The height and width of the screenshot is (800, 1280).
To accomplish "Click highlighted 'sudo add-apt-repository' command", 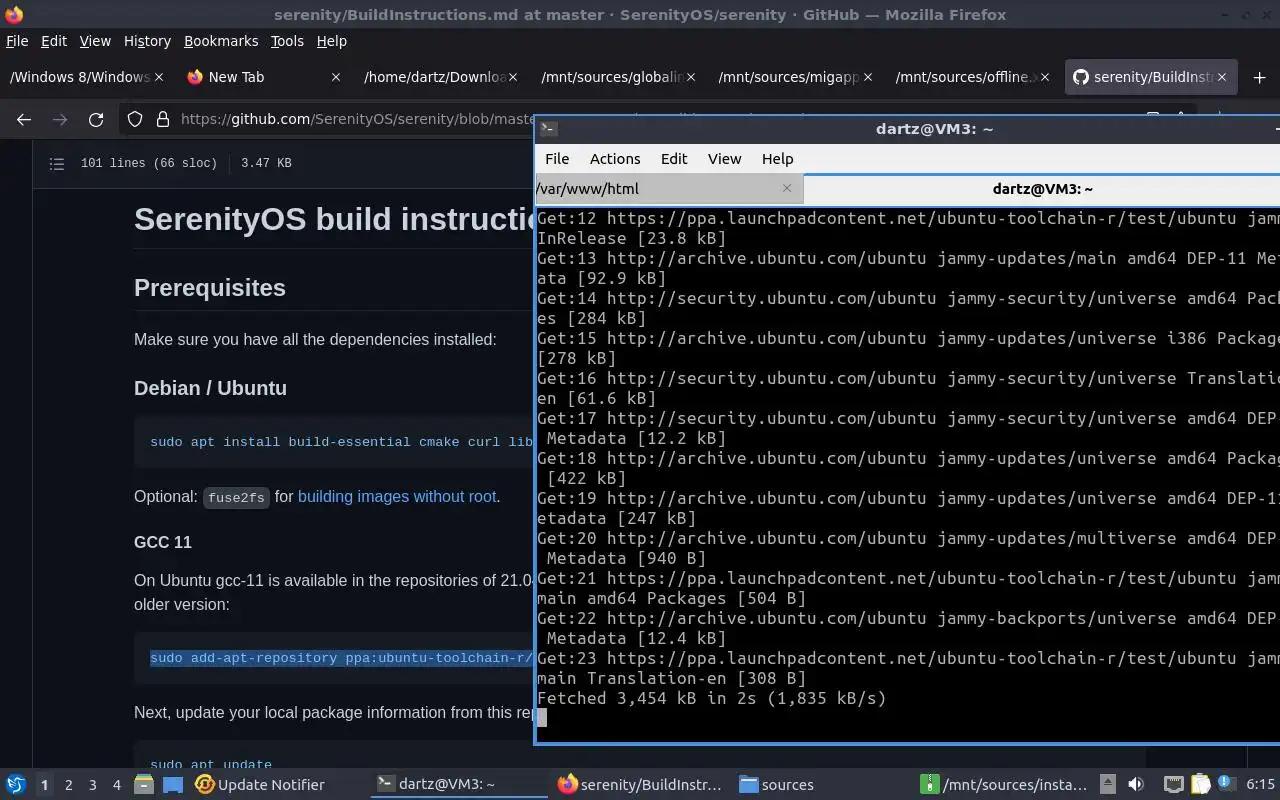I will [342, 658].
